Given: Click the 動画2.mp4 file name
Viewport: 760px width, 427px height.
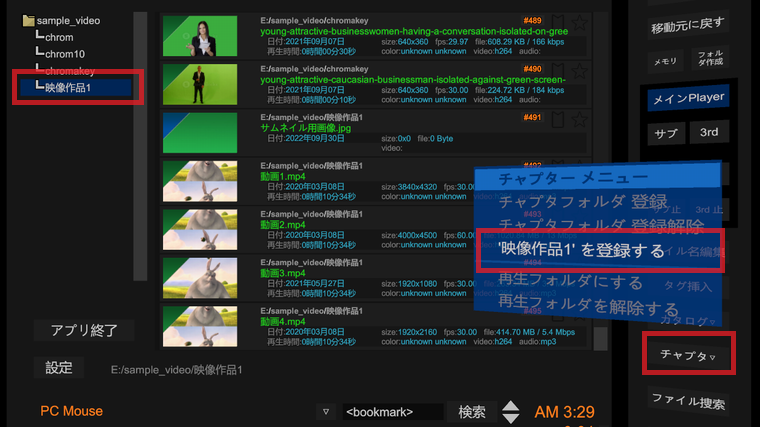Looking at the screenshot, I should (x=283, y=225).
